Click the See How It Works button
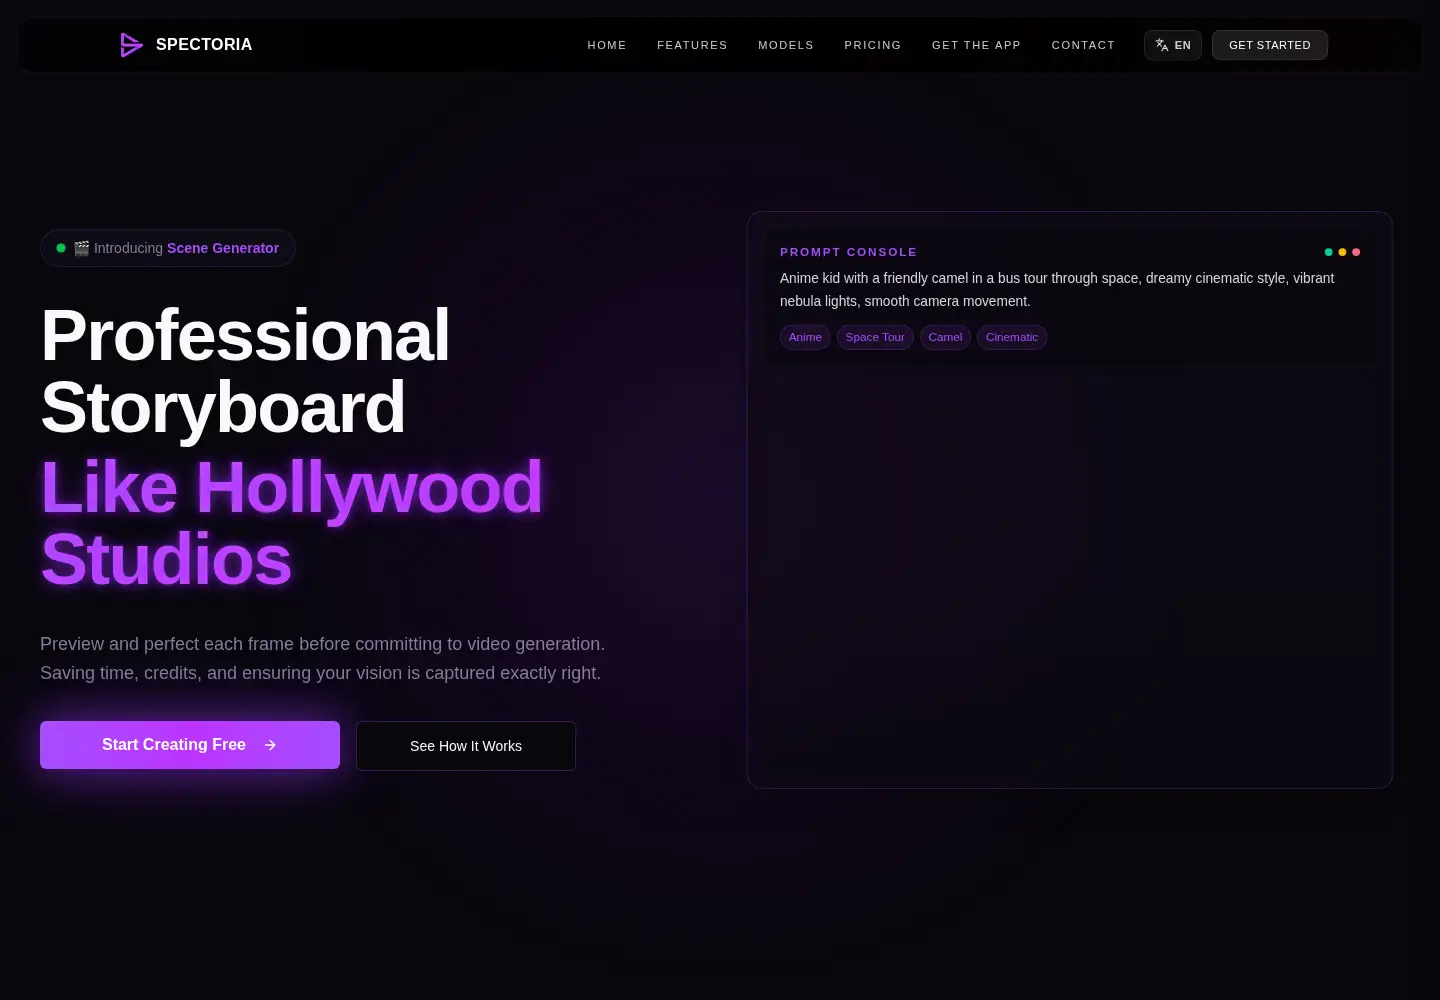Image resolution: width=1440 pixels, height=1000 pixels. 466,746
